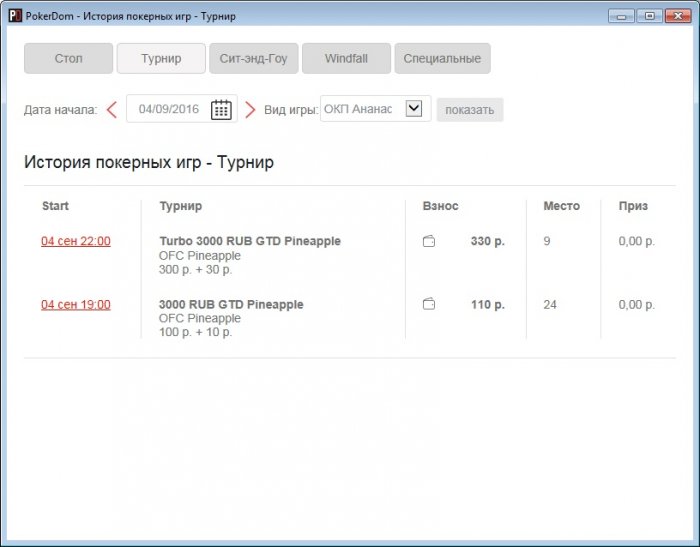Open the 04 сен 19:00 tournament link
Image resolution: width=700 pixels, height=547 pixels.
tap(76, 304)
